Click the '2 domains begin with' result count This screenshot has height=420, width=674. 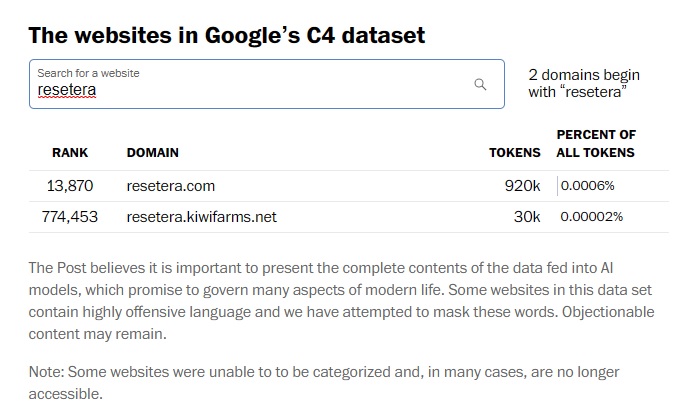584,83
